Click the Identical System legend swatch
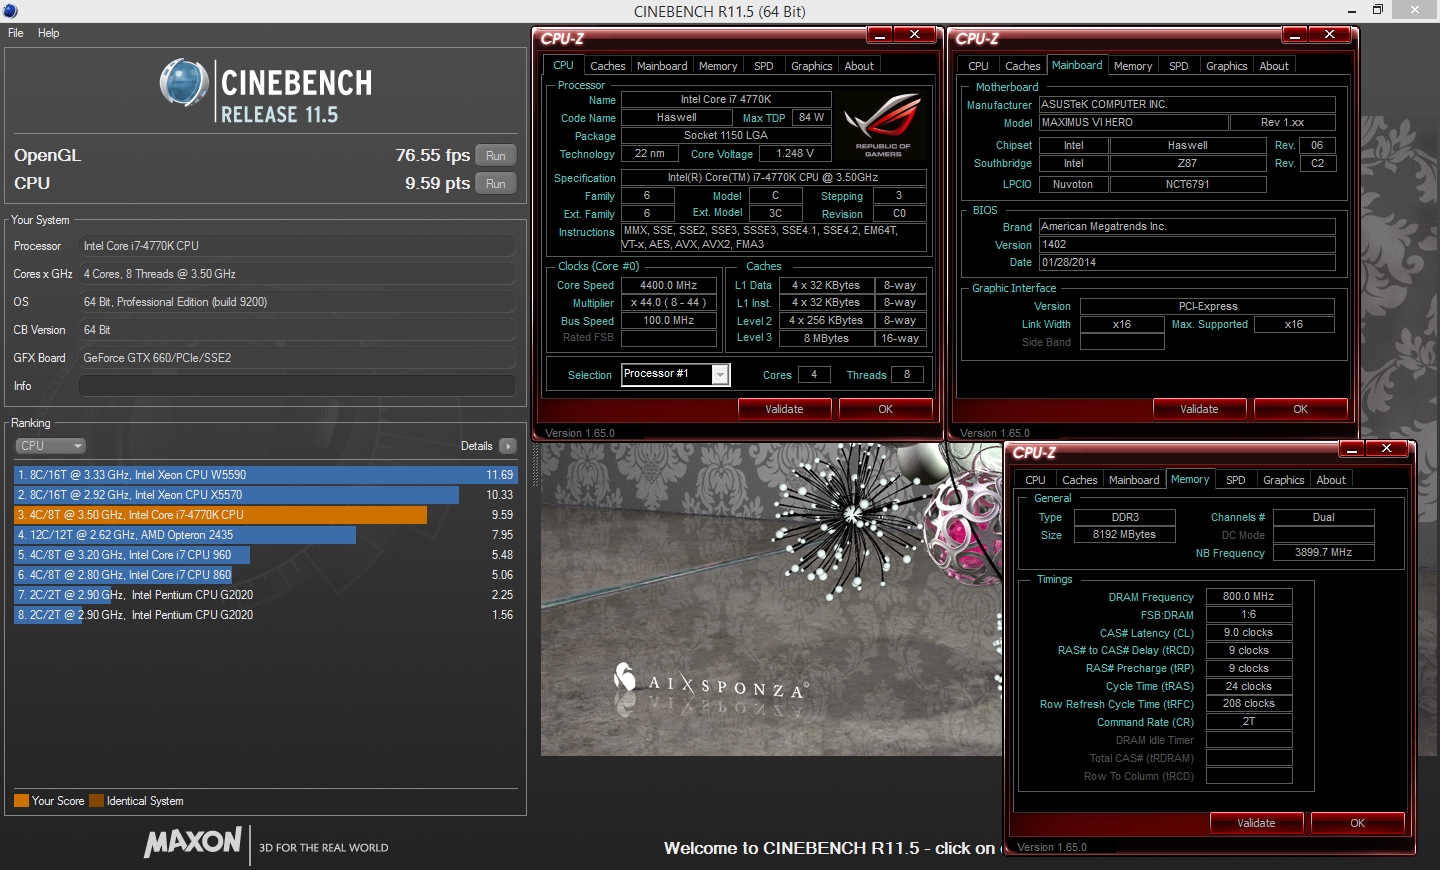Screen dimensions: 1440x870 coord(96,801)
